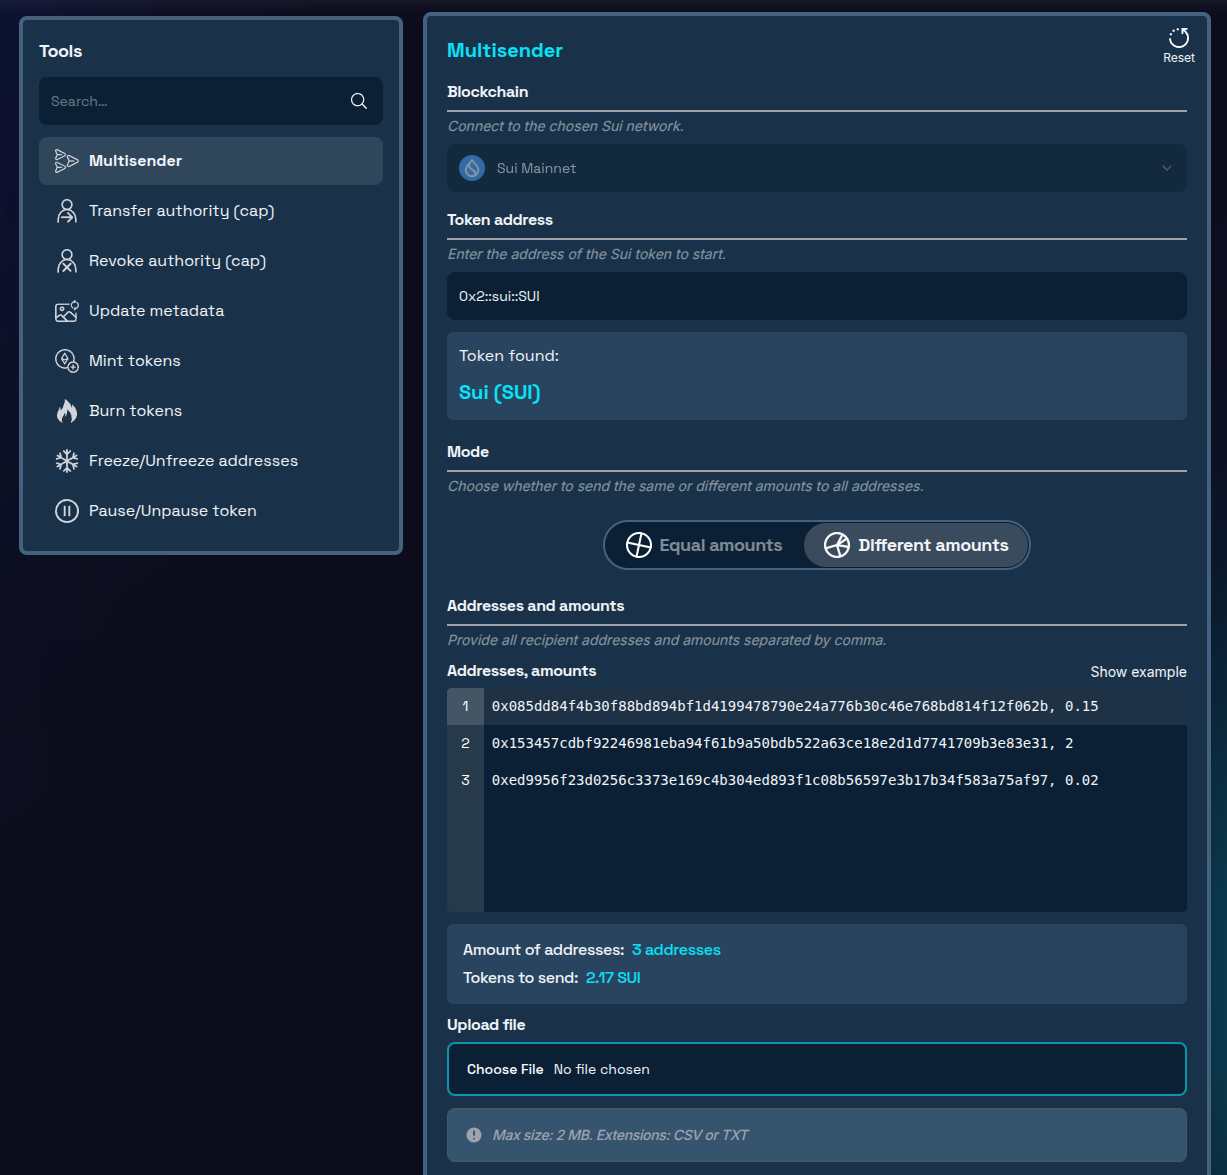The height and width of the screenshot is (1175, 1227).
Task: Click the Transfer authority person icon
Action: (x=66, y=211)
